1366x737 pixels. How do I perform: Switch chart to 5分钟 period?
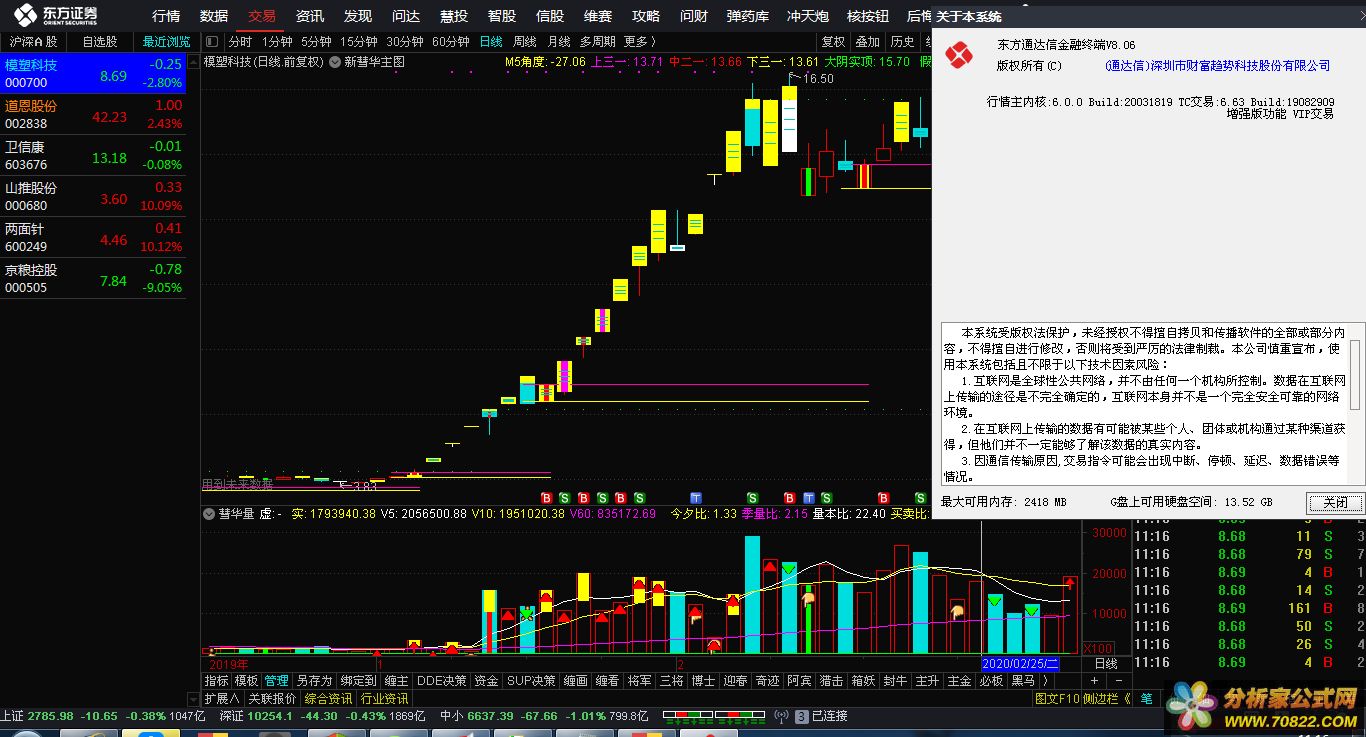coord(316,42)
